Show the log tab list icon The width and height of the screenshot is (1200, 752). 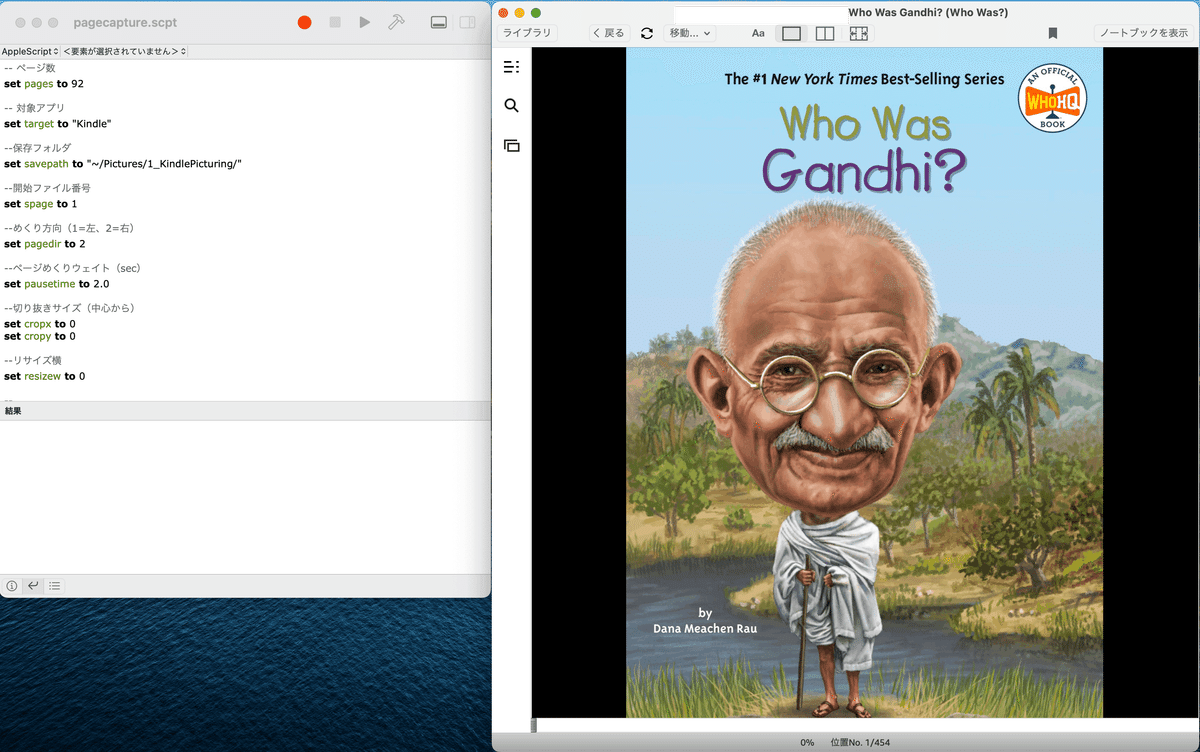pyautogui.click(x=55, y=586)
